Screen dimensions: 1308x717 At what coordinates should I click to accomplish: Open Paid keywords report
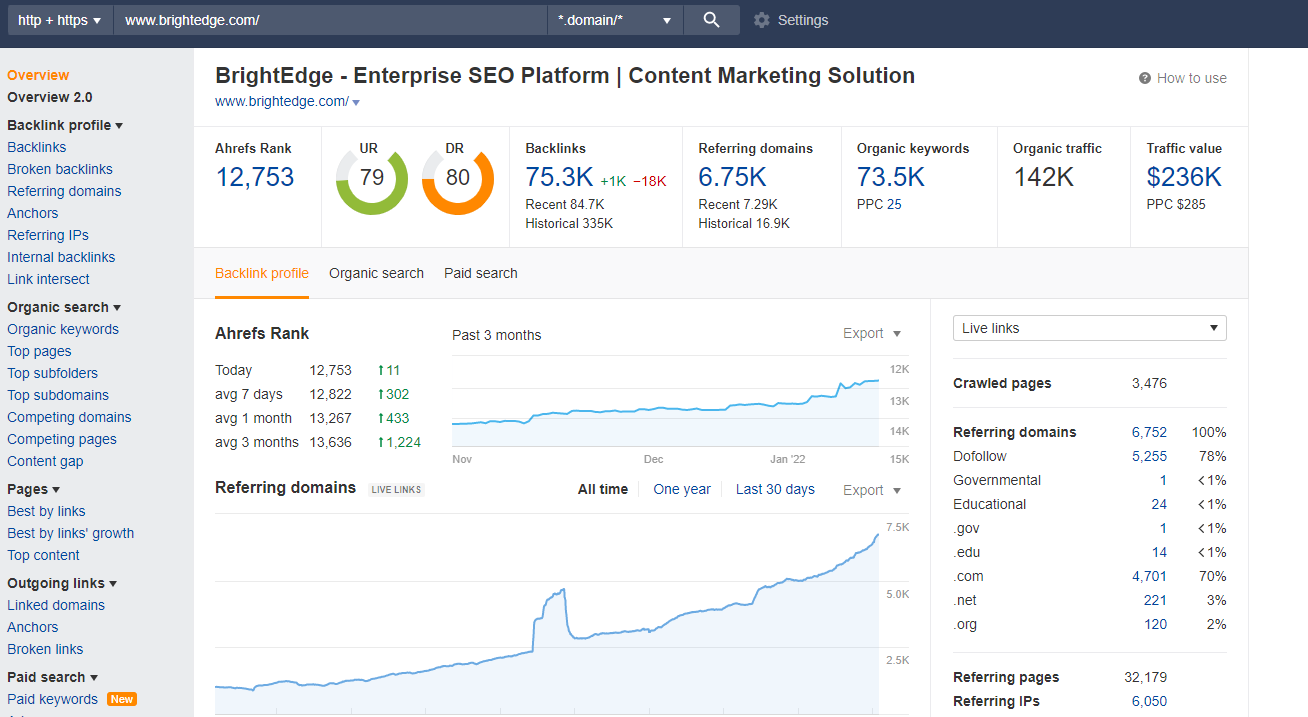[52, 699]
